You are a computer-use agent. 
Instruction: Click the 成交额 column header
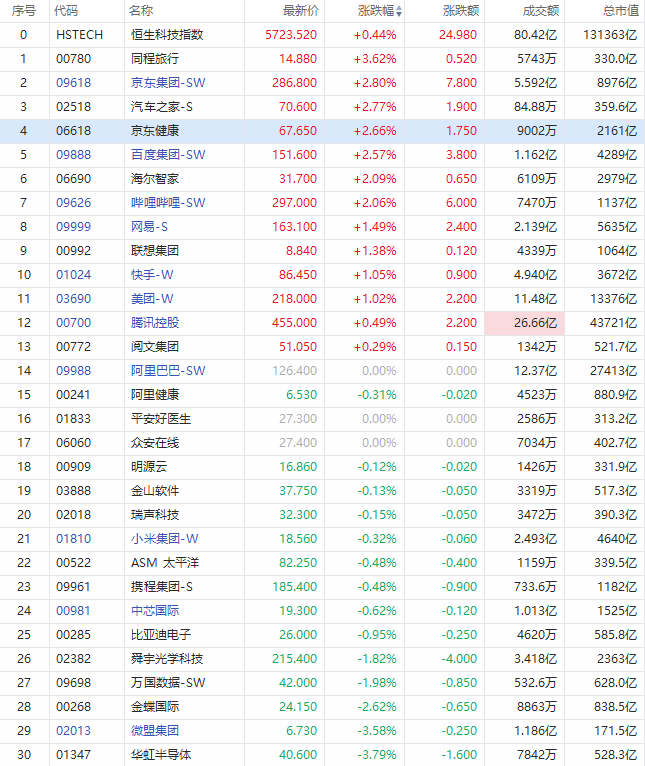click(x=540, y=11)
